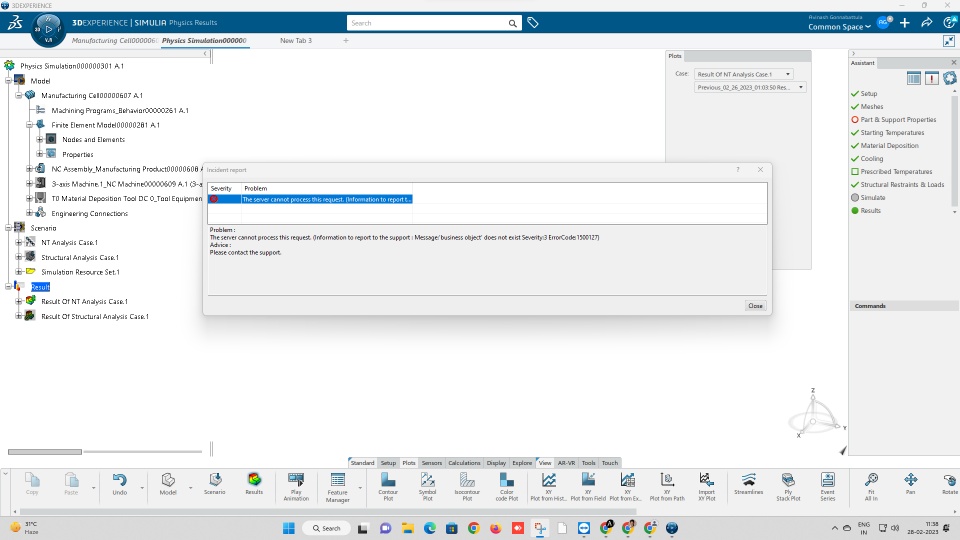Create an XY Plot from Field

588,487
